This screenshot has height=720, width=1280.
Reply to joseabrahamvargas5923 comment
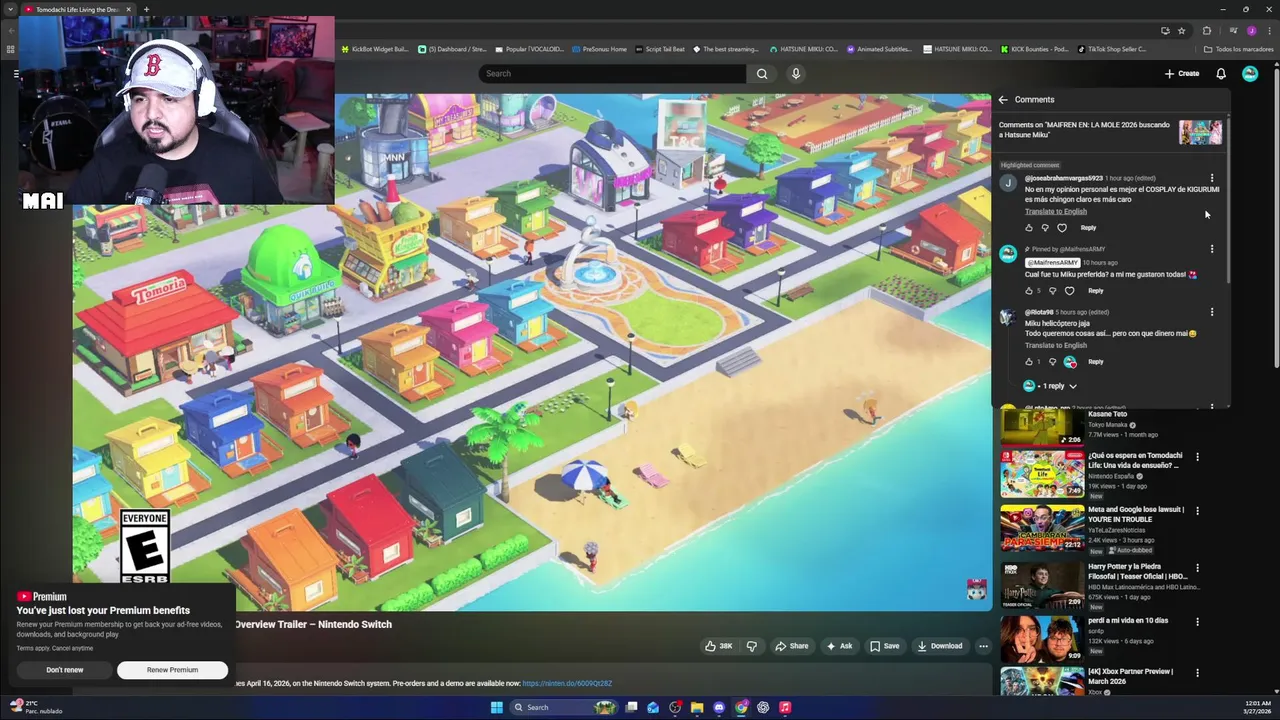[1088, 228]
